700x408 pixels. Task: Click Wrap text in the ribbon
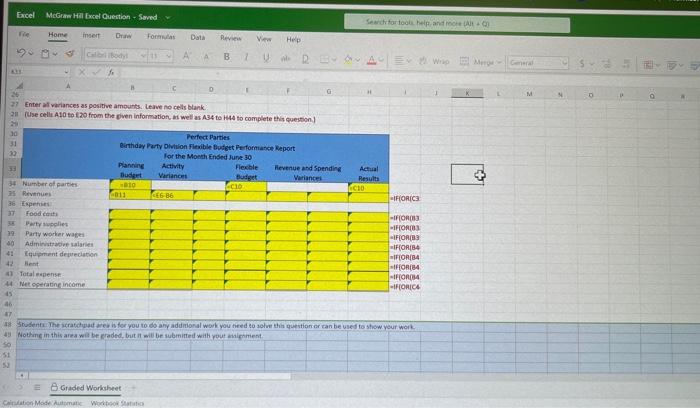[434, 61]
